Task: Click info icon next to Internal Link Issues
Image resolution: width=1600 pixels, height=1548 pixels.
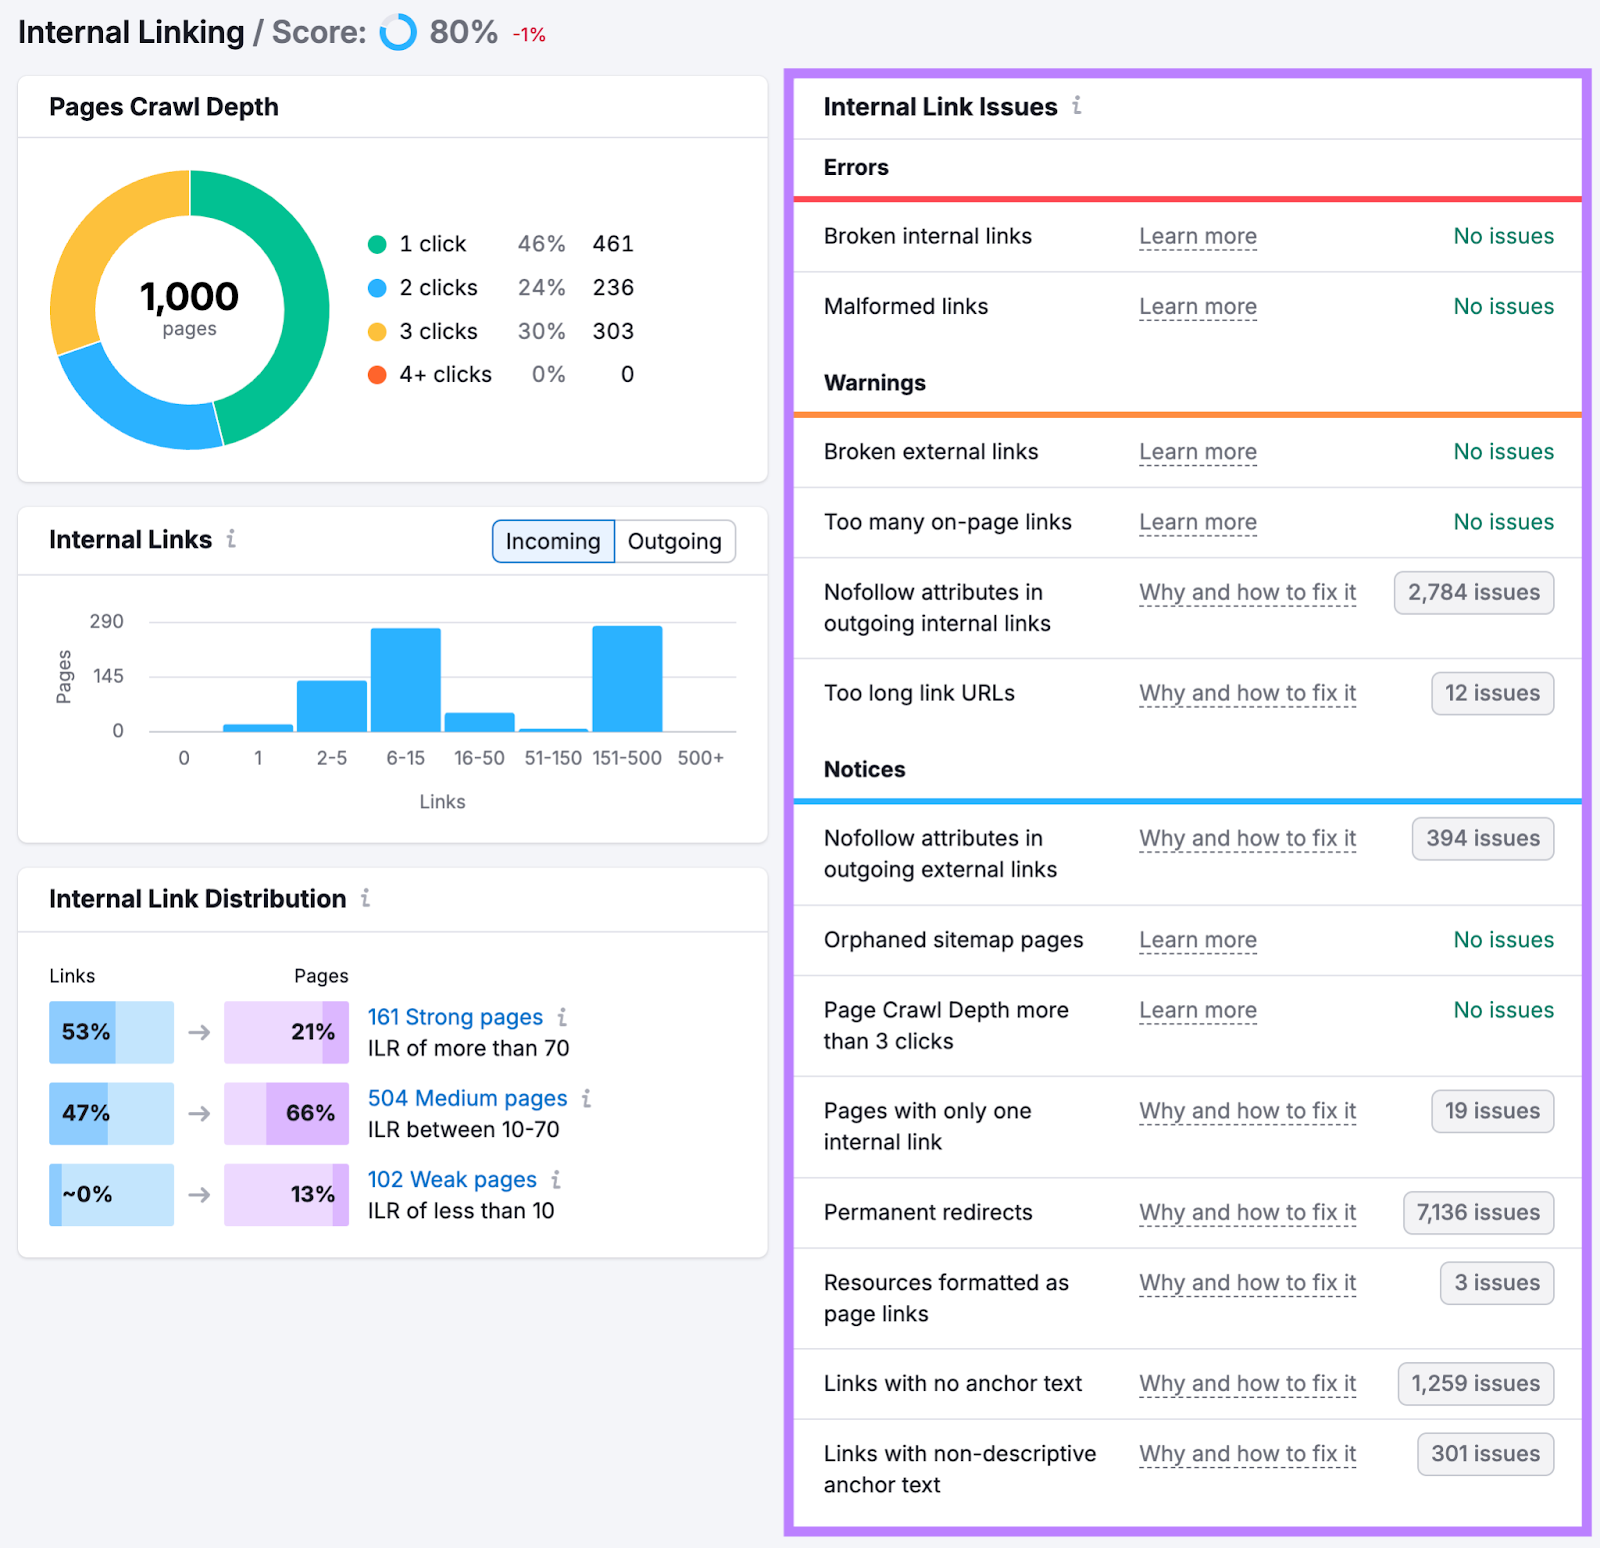Action: click(x=1076, y=105)
